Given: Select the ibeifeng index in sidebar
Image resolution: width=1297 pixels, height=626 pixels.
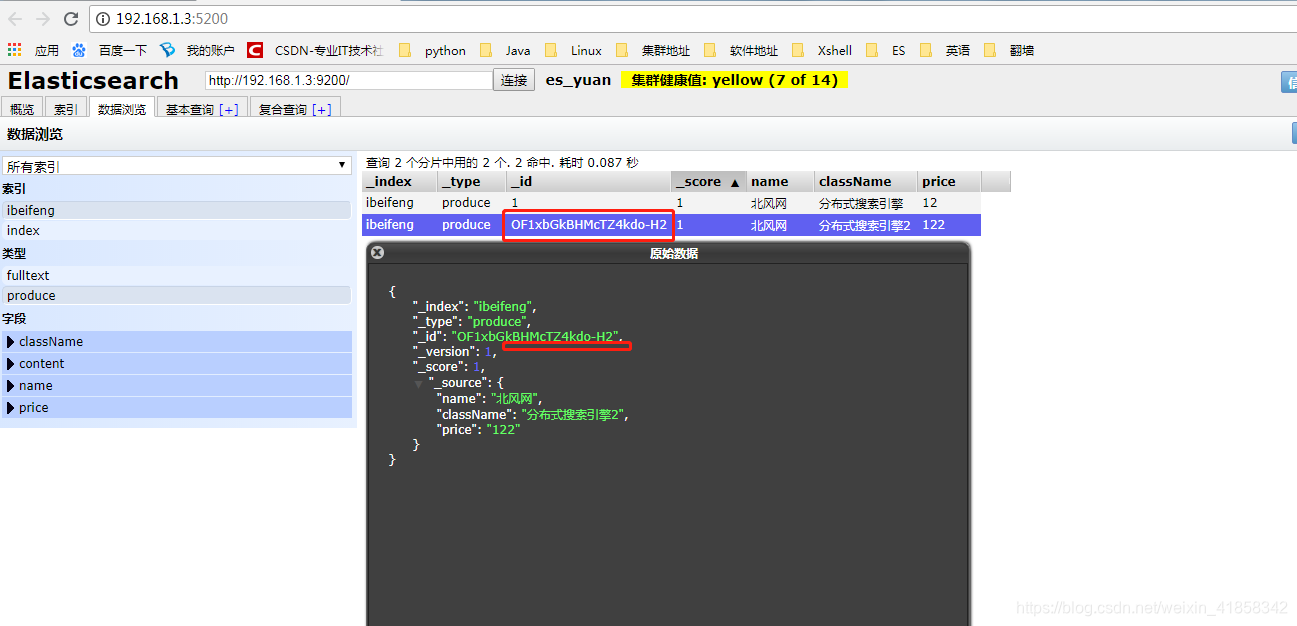Looking at the screenshot, I should point(176,211).
